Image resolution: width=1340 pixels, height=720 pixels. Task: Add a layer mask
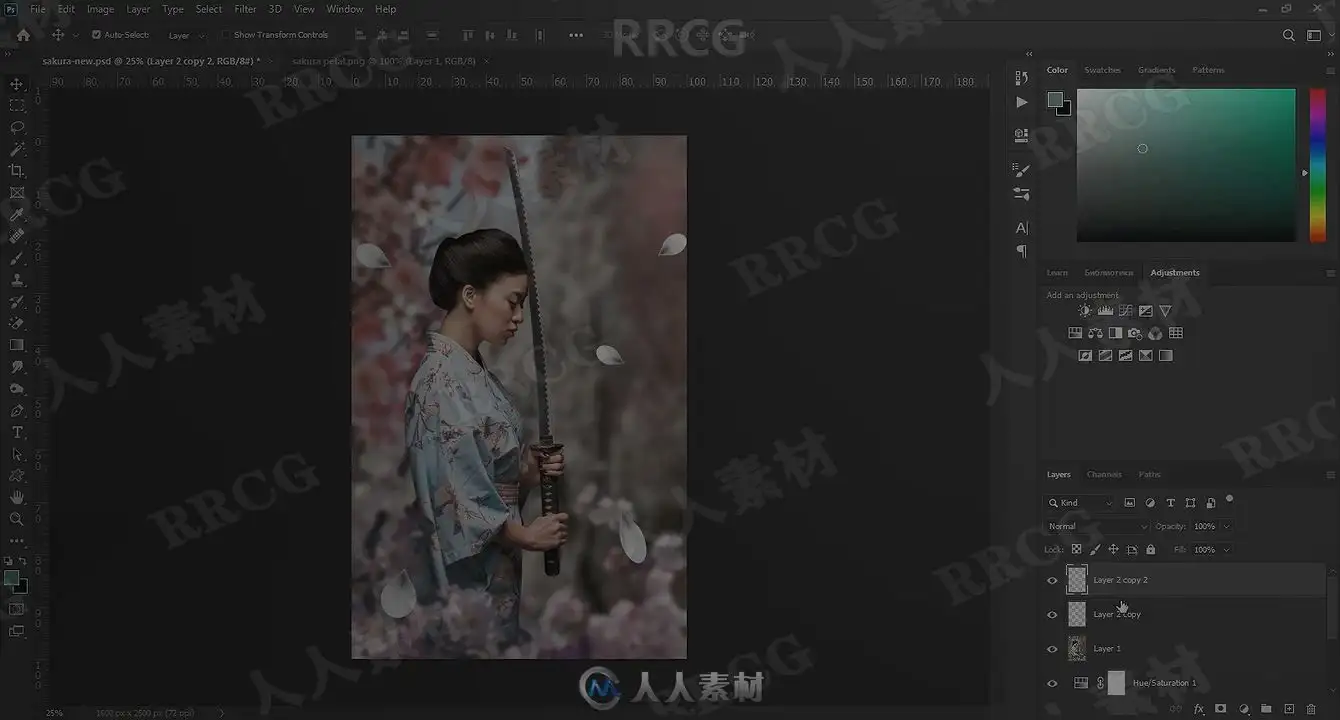pyautogui.click(x=1221, y=709)
